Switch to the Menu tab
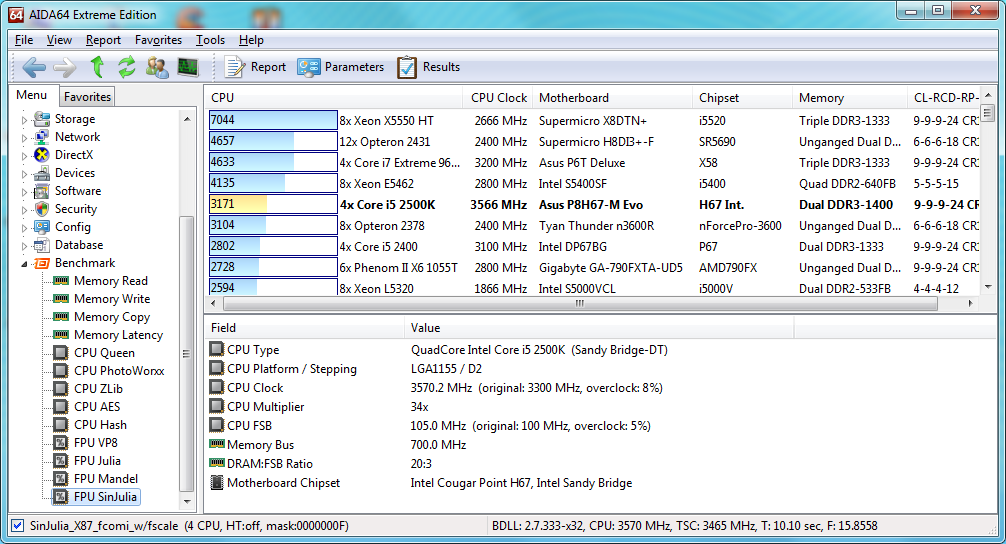Image resolution: width=1006 pixels, height=544 pixels. [x=31, y=95]
